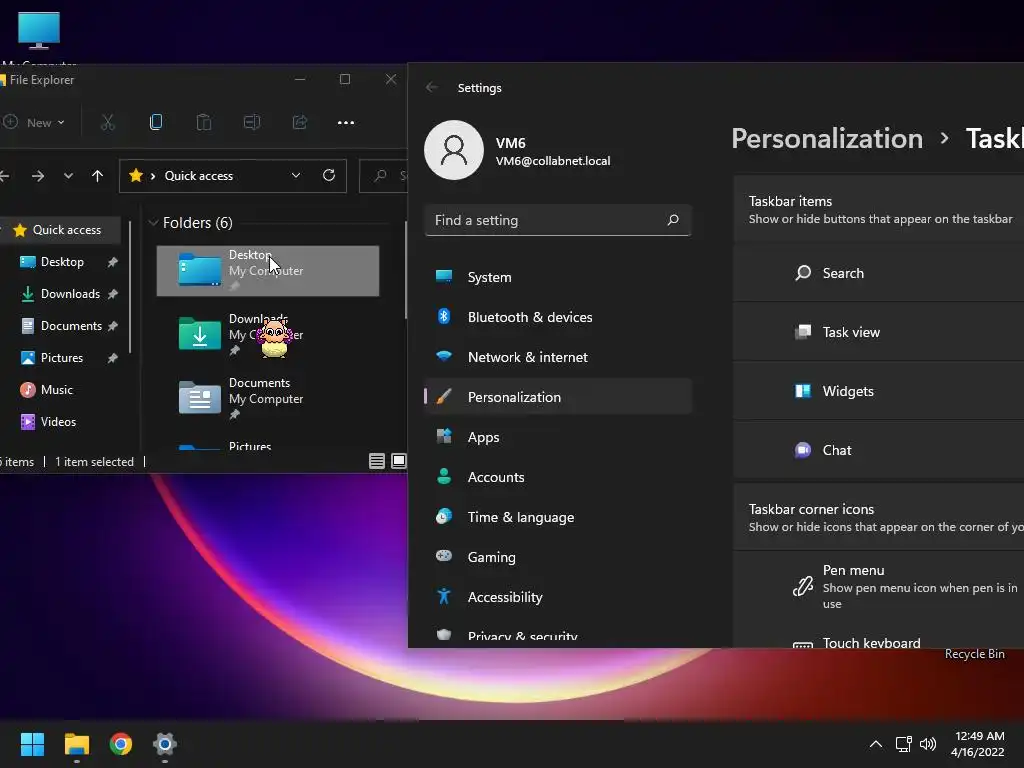Select the Documents folder in Folders list
Viewport: 1024px width, 768px height.
[268, 398]
